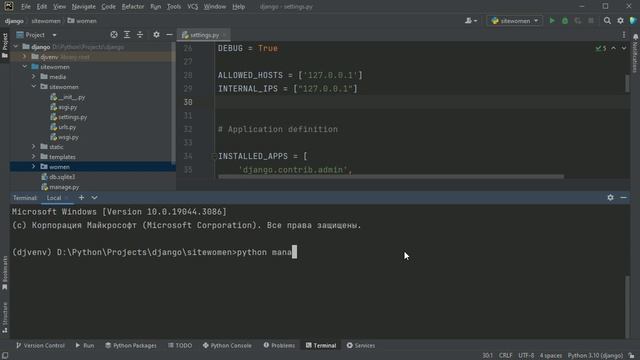Expand the templates folder
The height and width of the screenshot is (360, 640).
coord(34,157)
